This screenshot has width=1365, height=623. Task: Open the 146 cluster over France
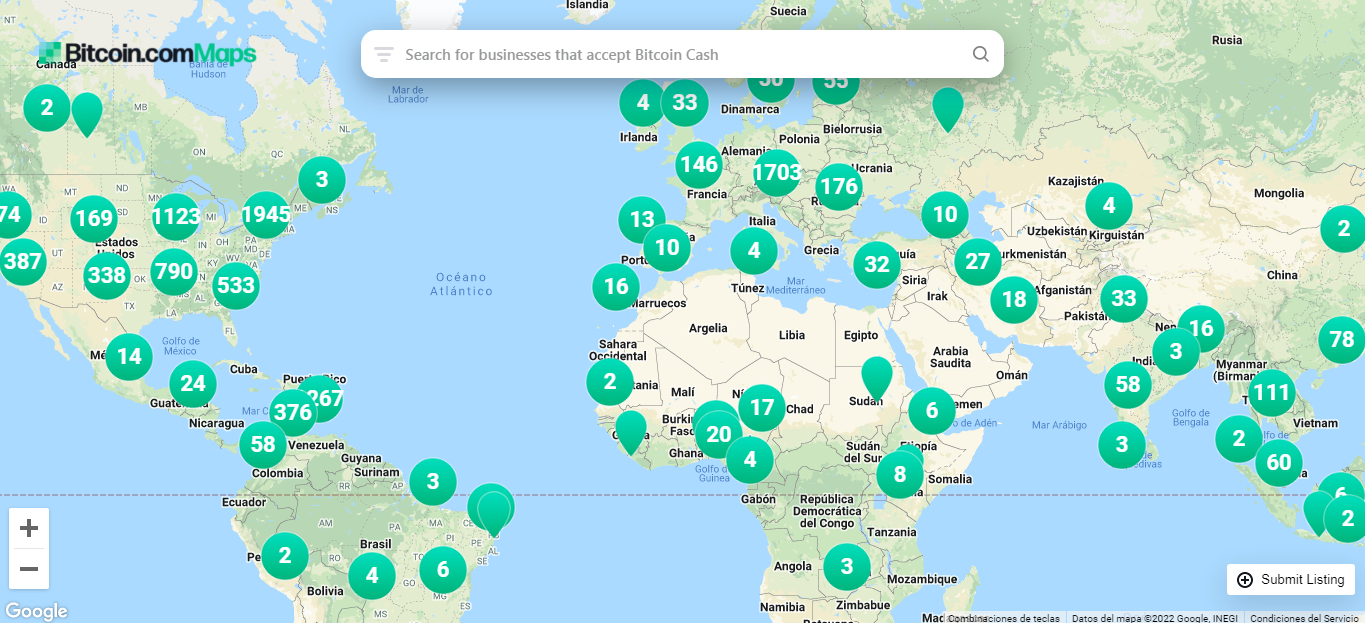coord(699,164)
